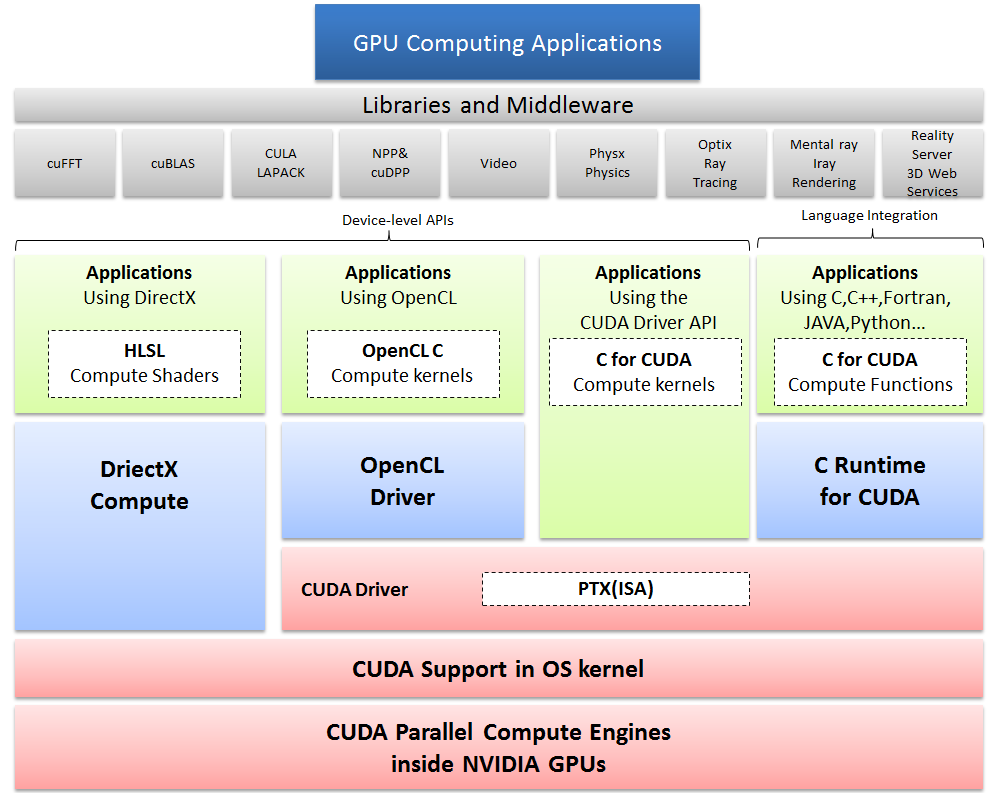Select the Libraries and Middleware bar
Image resolution: width=997 pixels, height=793 pixels.
[x=498, y=105]
